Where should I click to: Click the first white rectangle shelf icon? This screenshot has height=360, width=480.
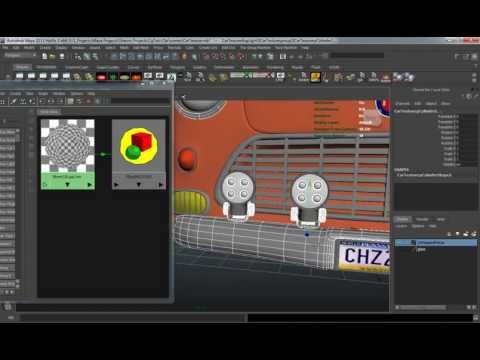[19, 77]
